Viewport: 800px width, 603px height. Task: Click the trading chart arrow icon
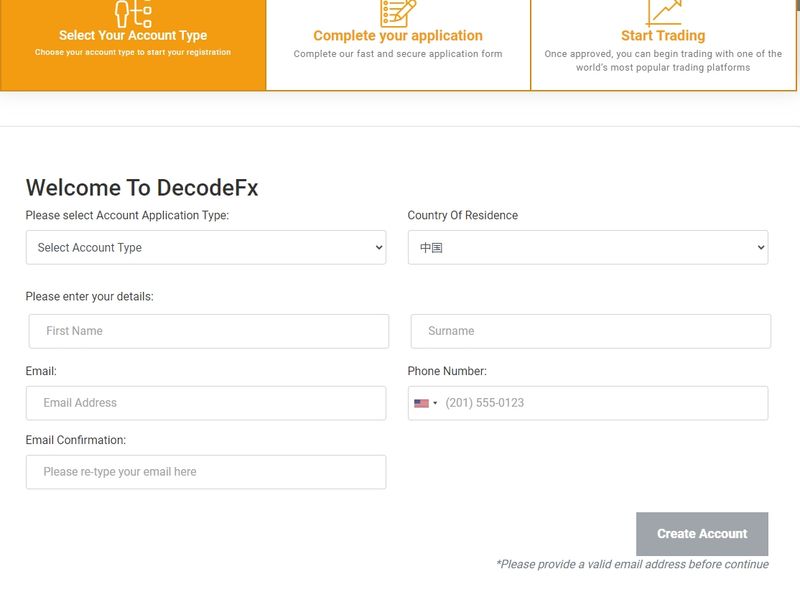coord(663,13)
